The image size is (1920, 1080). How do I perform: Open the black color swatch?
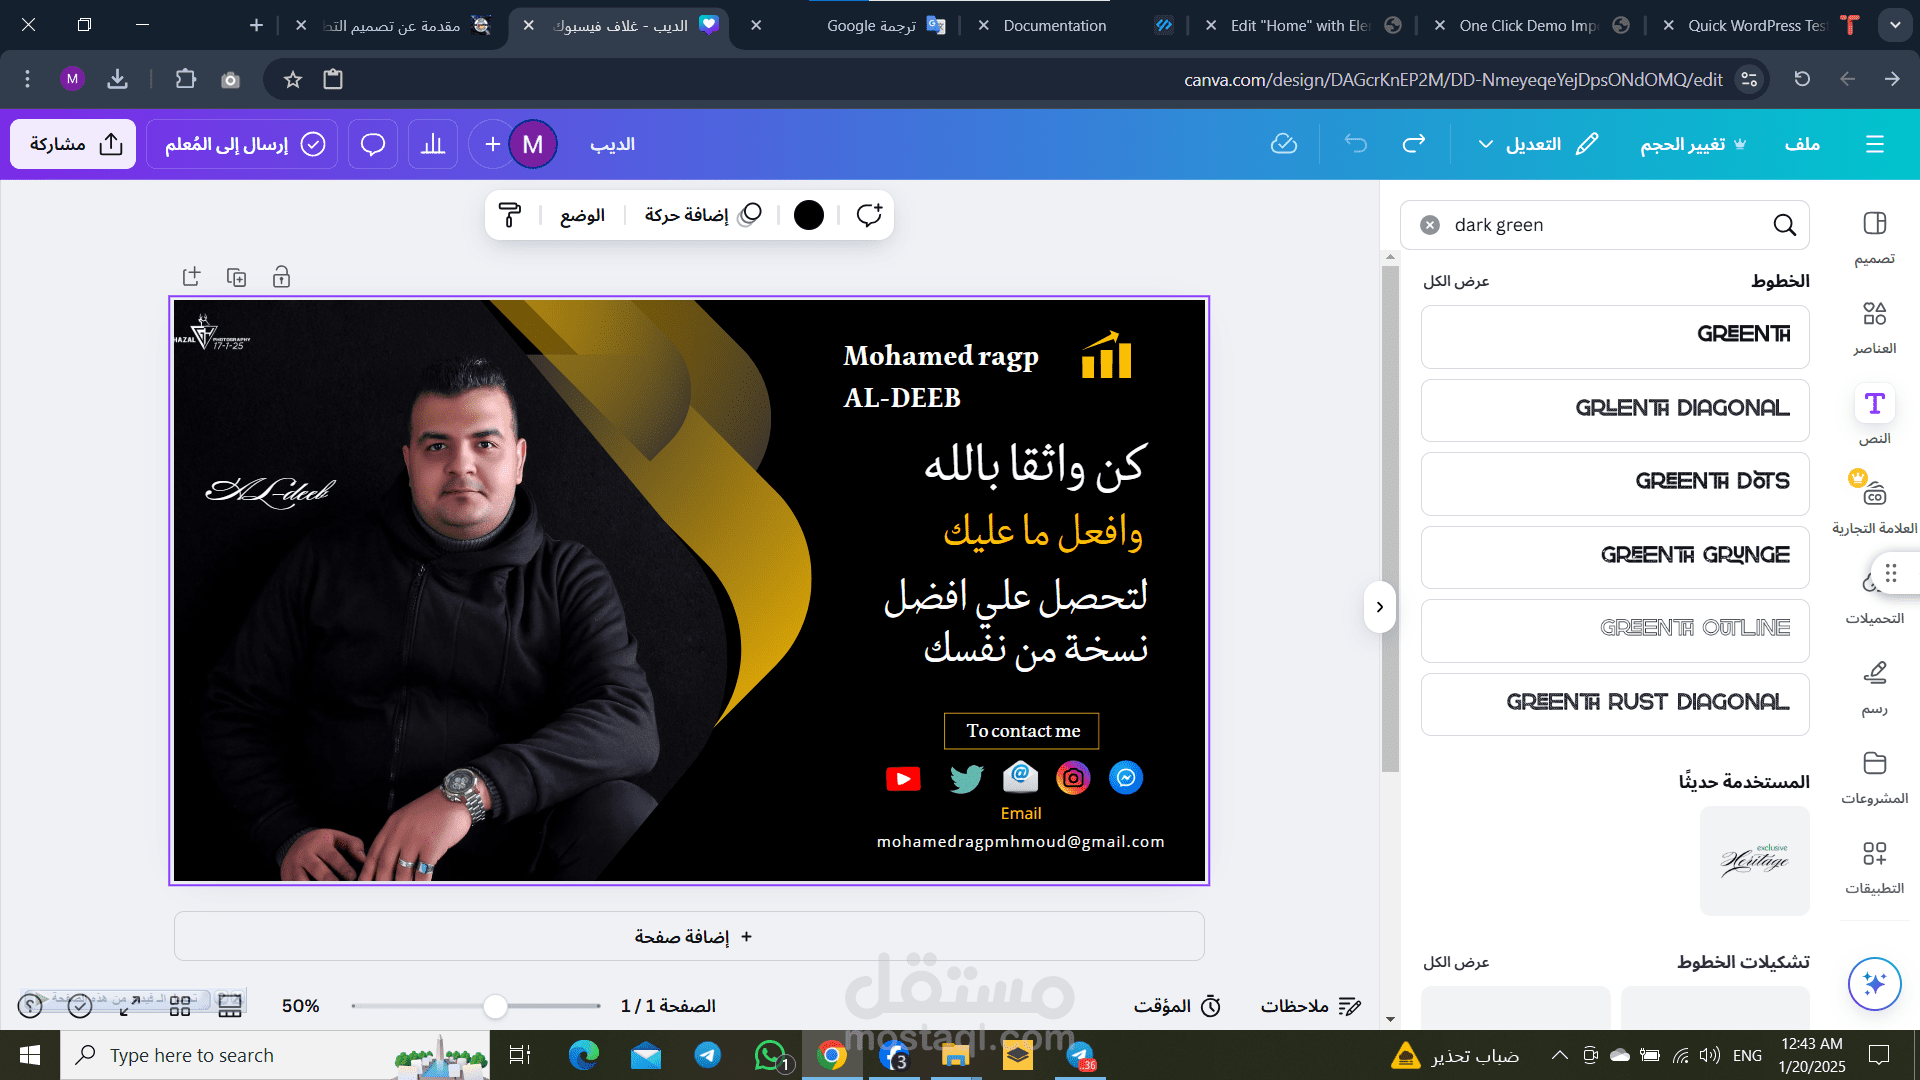click(809, 215)
